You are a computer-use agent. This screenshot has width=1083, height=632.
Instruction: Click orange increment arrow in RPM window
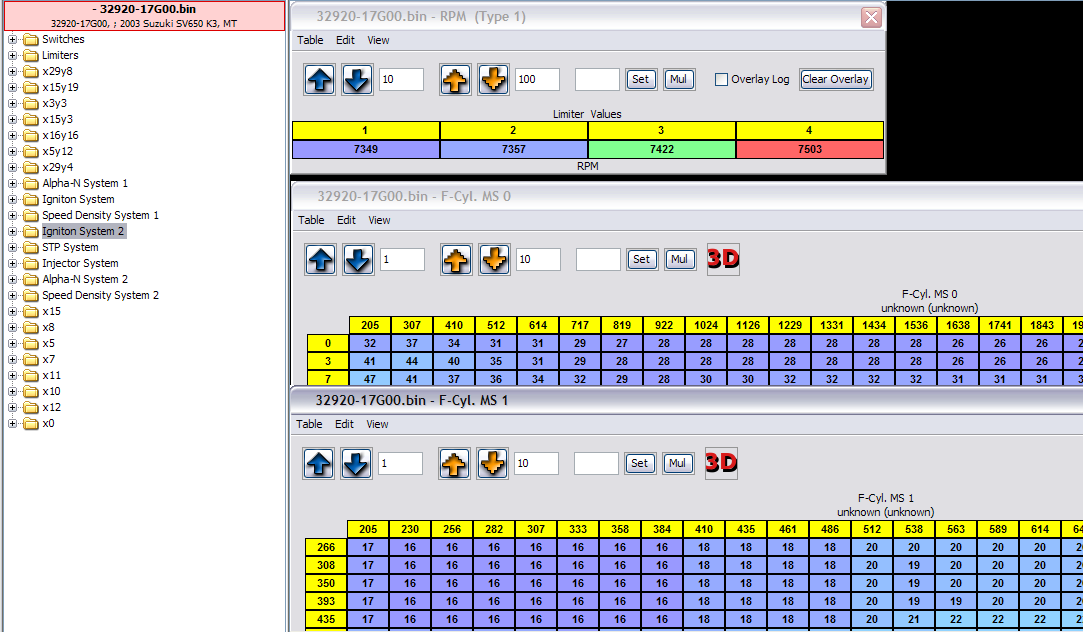pyautogui.click(x=455, y=80)
